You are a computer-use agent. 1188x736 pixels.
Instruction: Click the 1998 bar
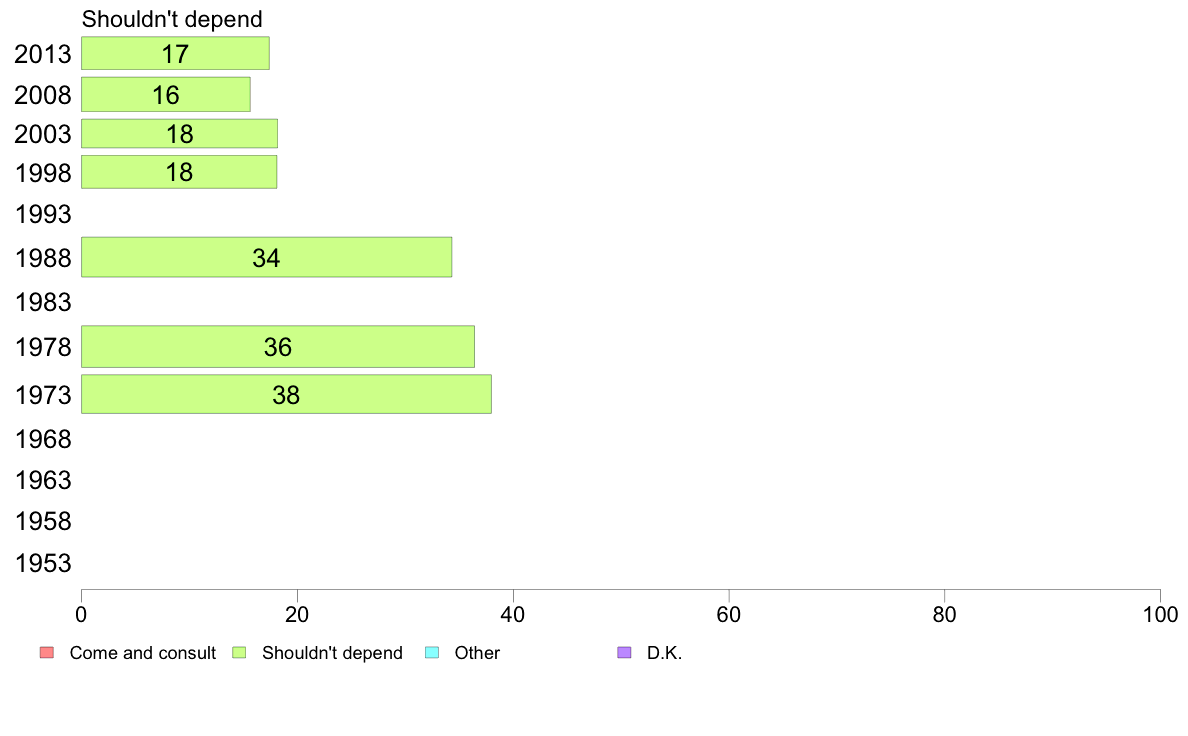click(179, 172)
